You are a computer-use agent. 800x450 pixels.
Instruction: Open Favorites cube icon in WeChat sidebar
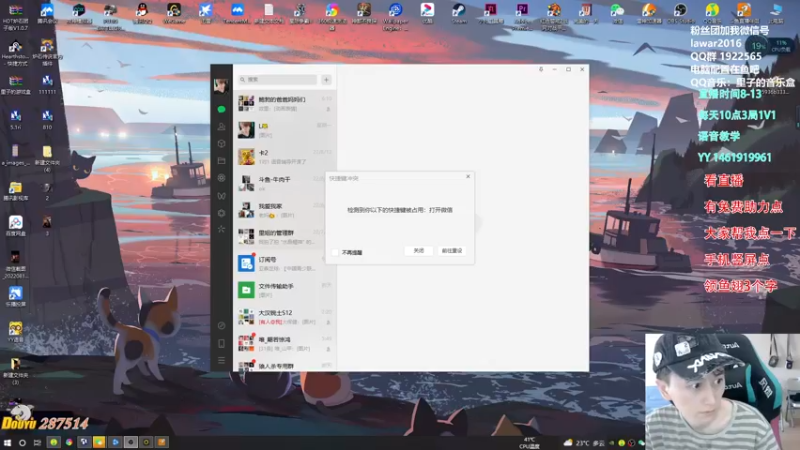pos(221,144)
